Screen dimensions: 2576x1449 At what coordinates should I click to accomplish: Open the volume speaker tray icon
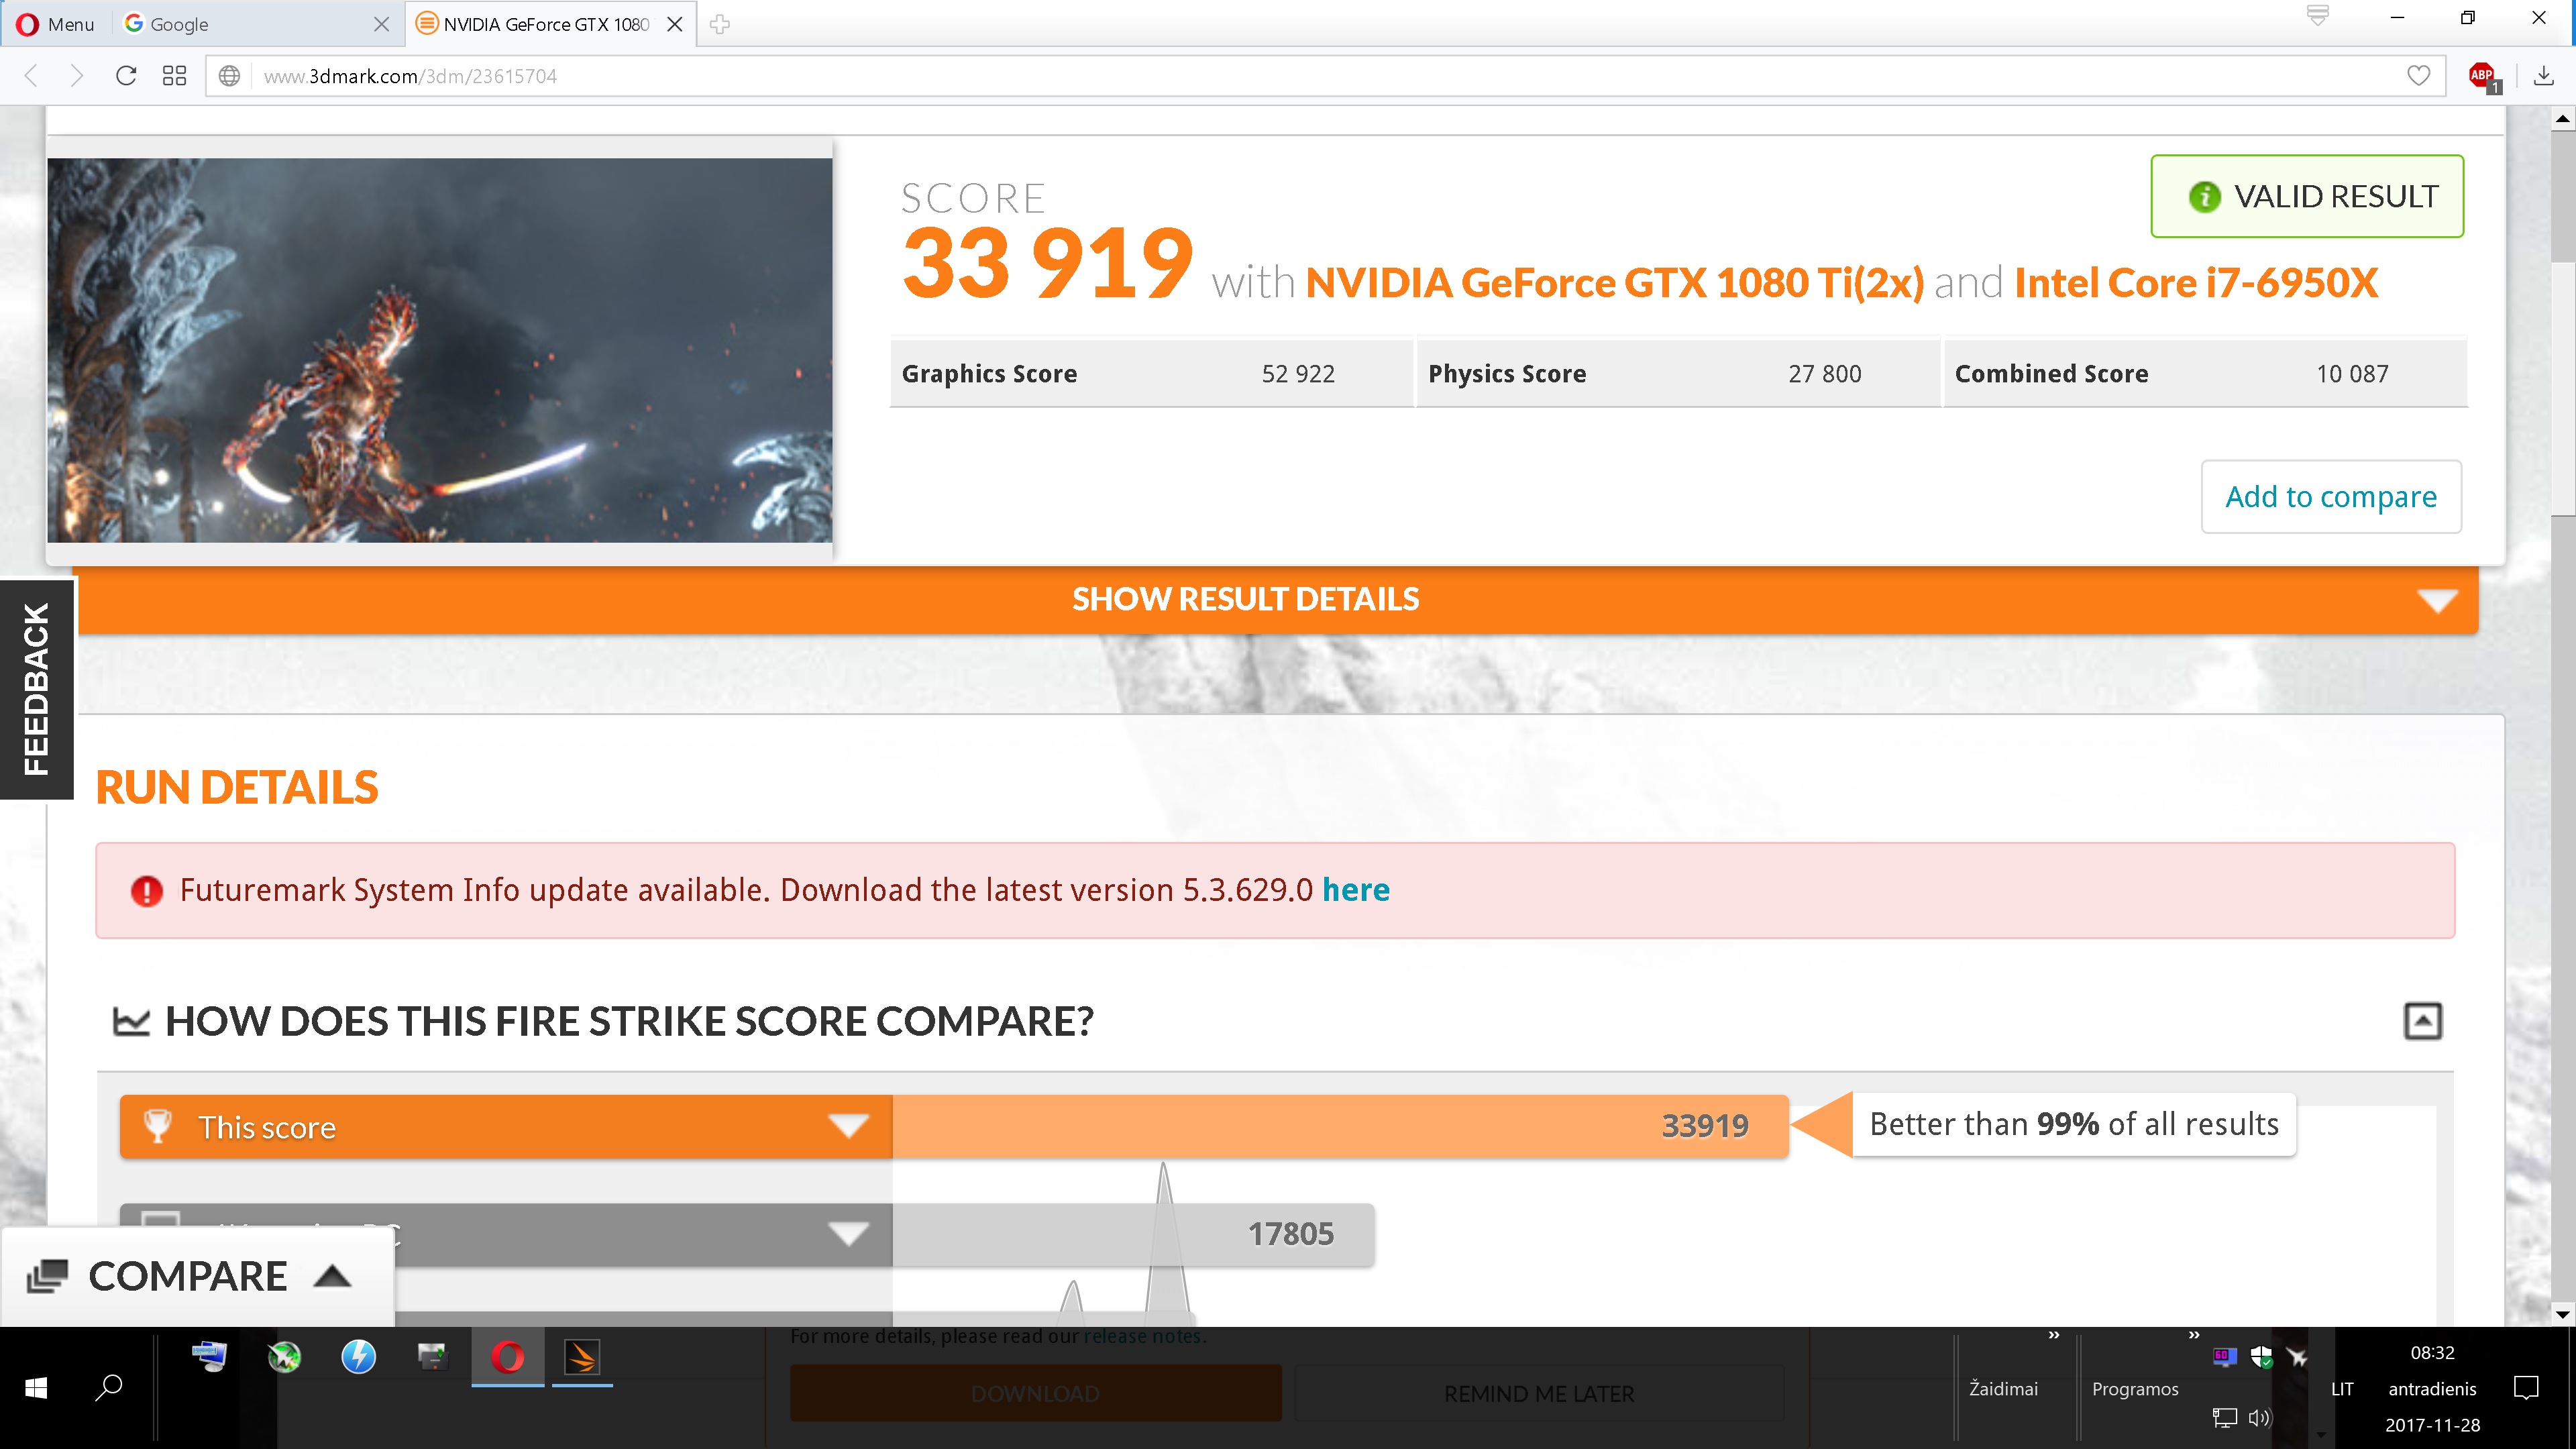[x=2260, y=1417]
